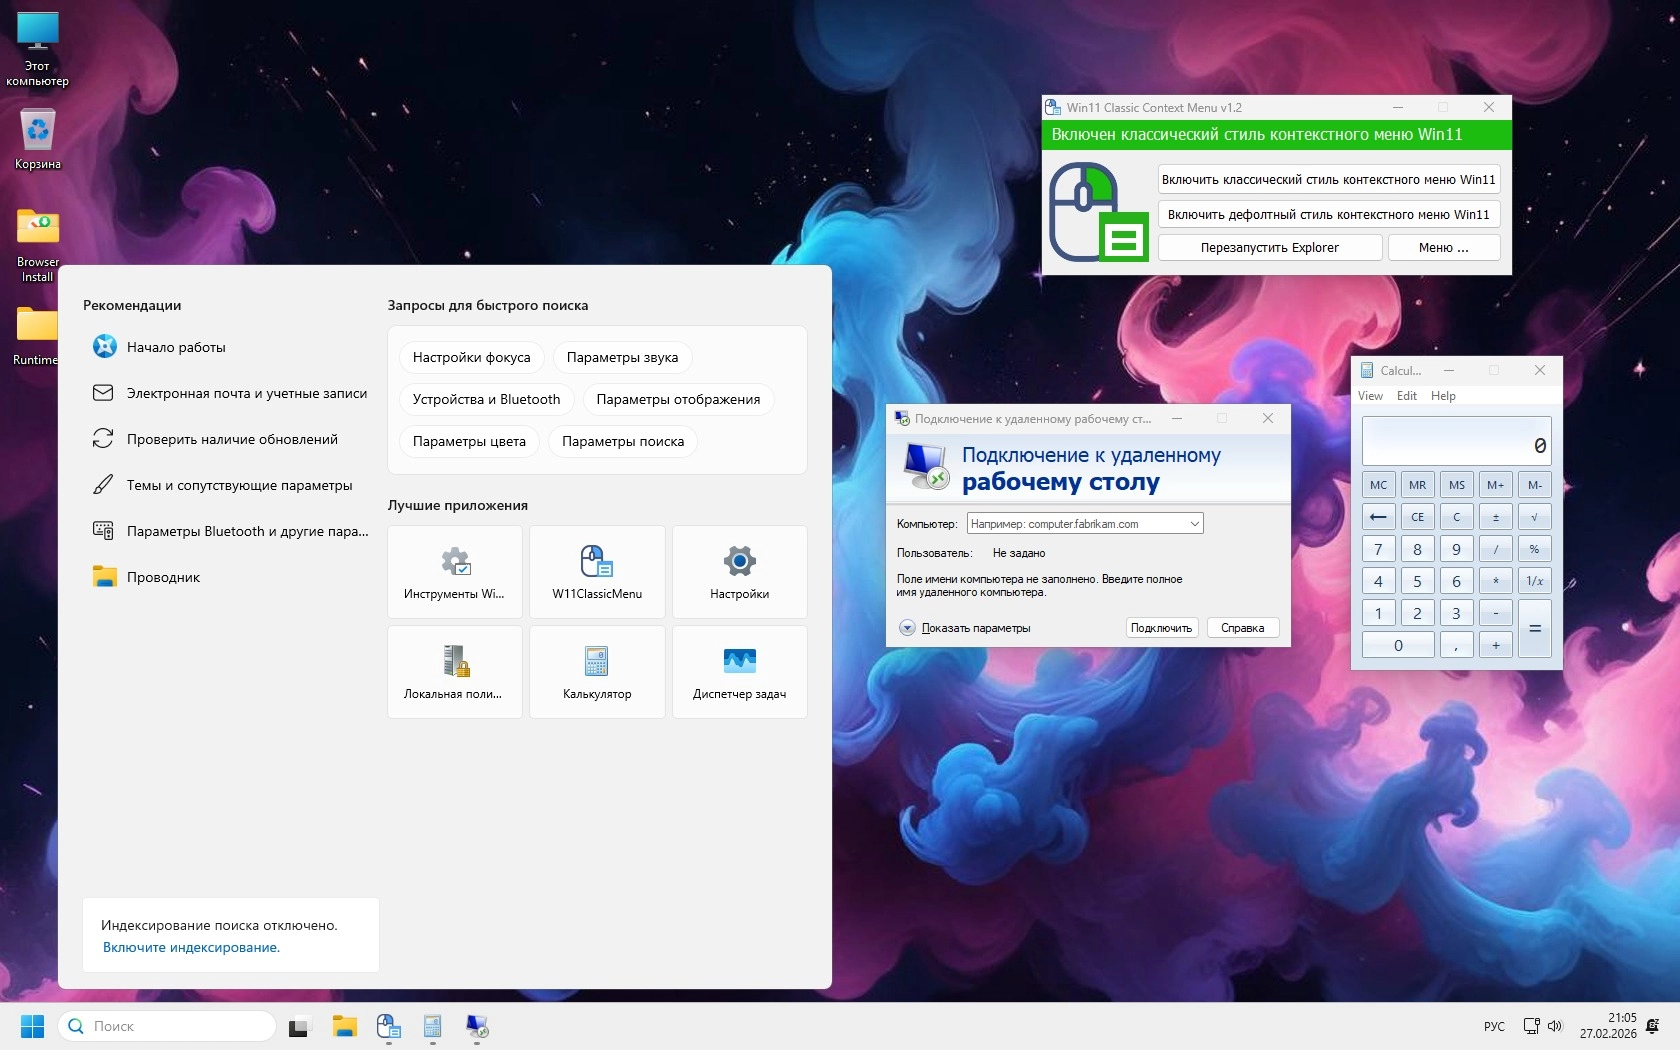
Task: Open Калькулятор from best apps
Action: tap(597, 672)
